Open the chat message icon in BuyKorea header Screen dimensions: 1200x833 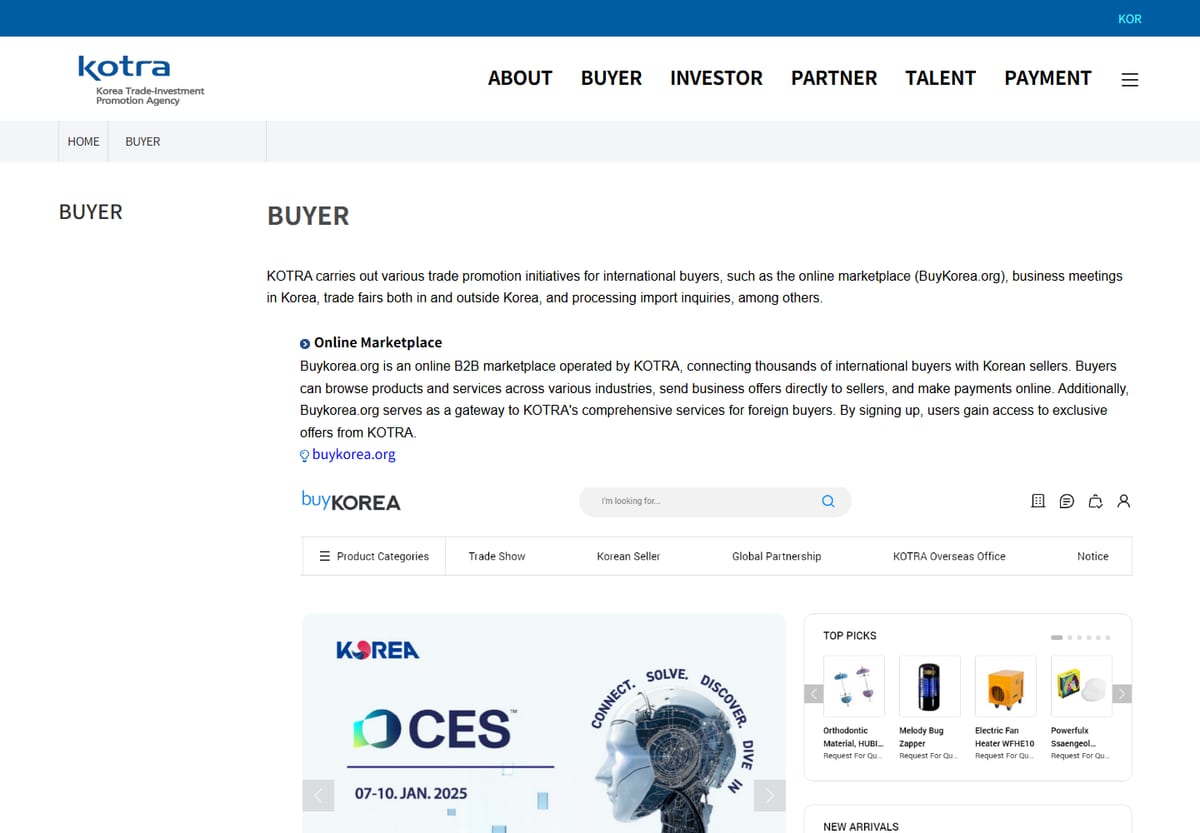(x=1067, y=501)
